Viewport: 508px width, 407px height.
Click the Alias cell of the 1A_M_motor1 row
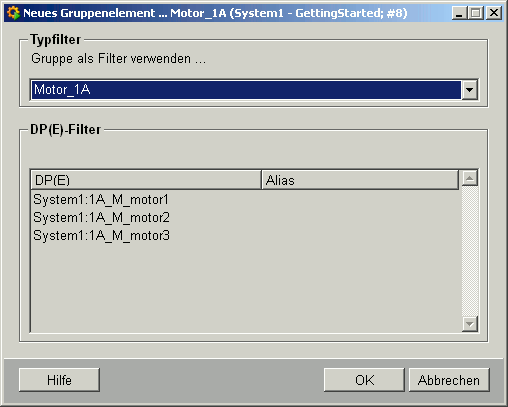point(360,200)
